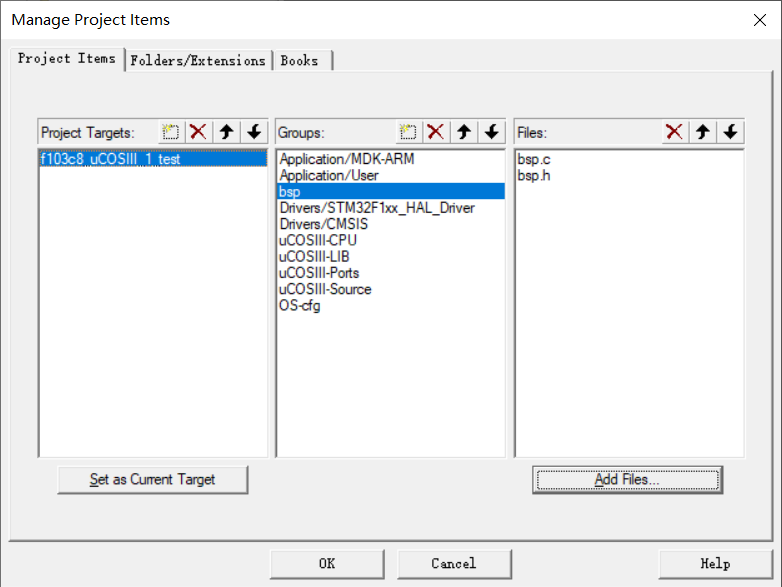Switch to Project Items tab

[67, 59]
